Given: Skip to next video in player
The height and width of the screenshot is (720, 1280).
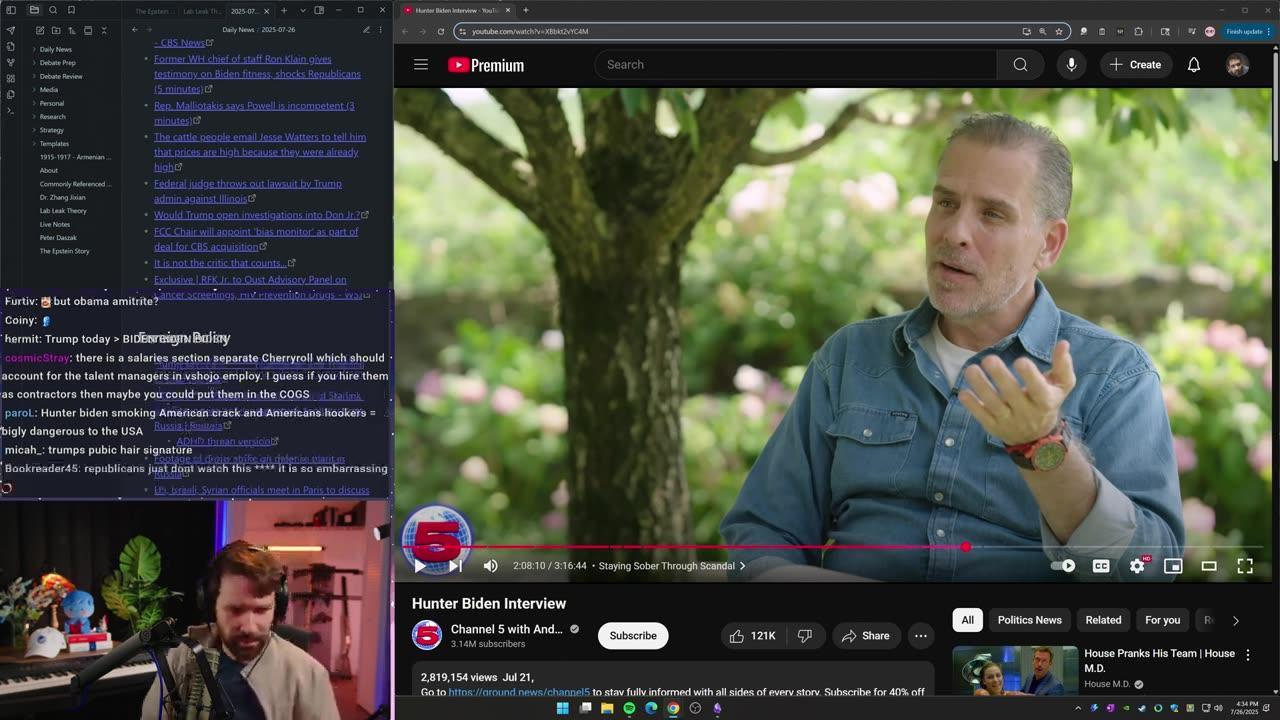Looking at the screenshot, I should pos(455,566).
